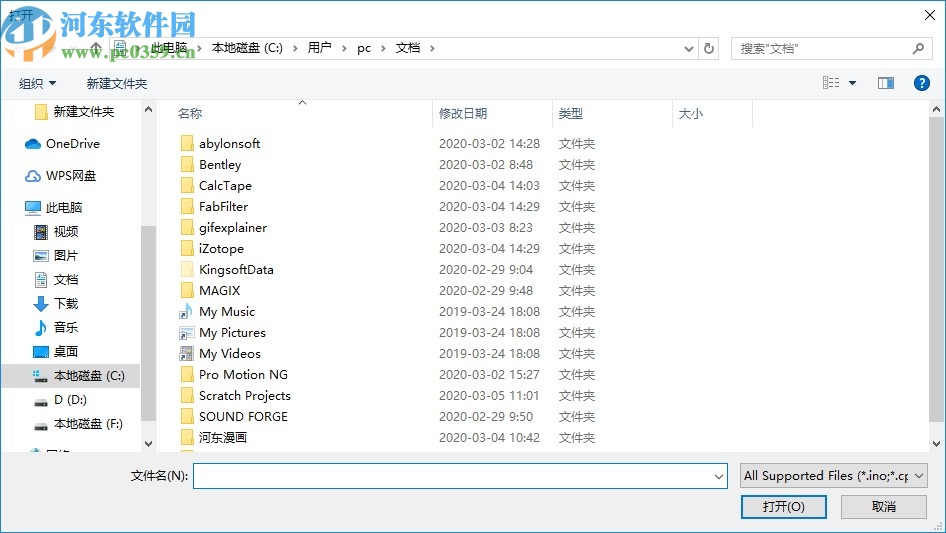Click the search magnifier icon
This screenshot has width=946, height=533.
click(x=918, y=48)
